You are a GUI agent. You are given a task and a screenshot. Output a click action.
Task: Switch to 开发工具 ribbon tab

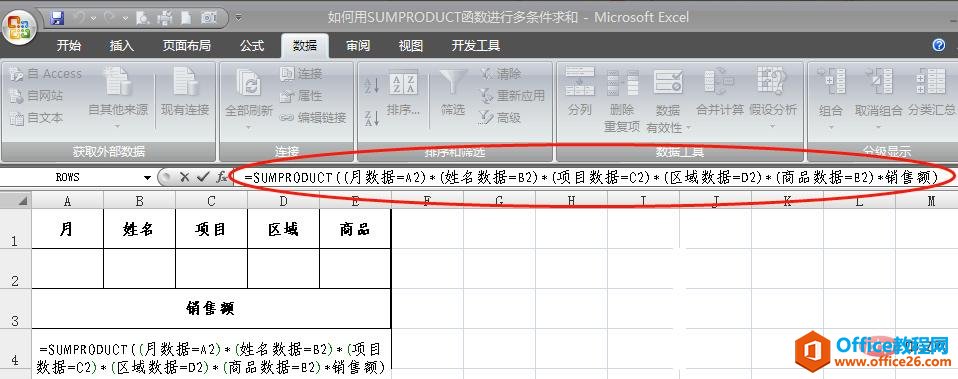pos(476,46)
